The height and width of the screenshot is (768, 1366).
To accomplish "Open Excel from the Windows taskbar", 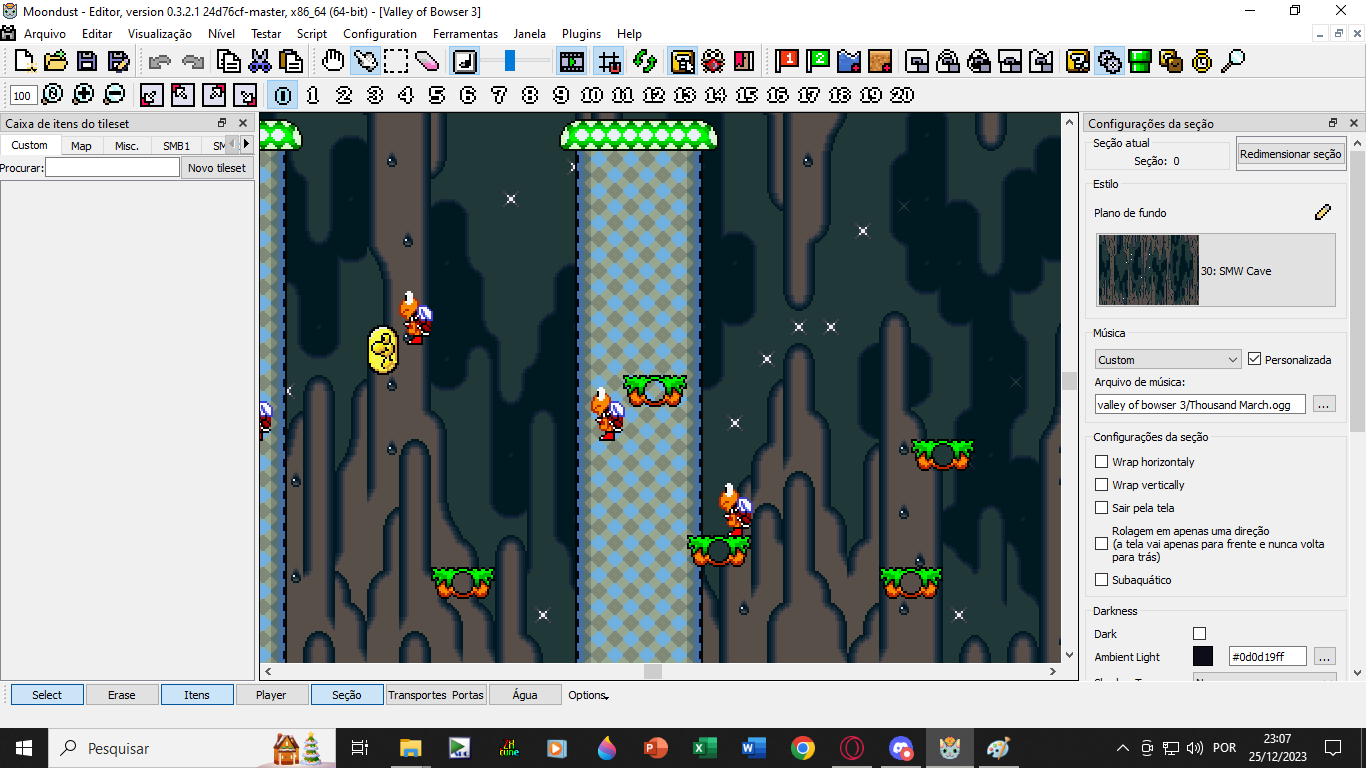I will [x=705, y=748].
